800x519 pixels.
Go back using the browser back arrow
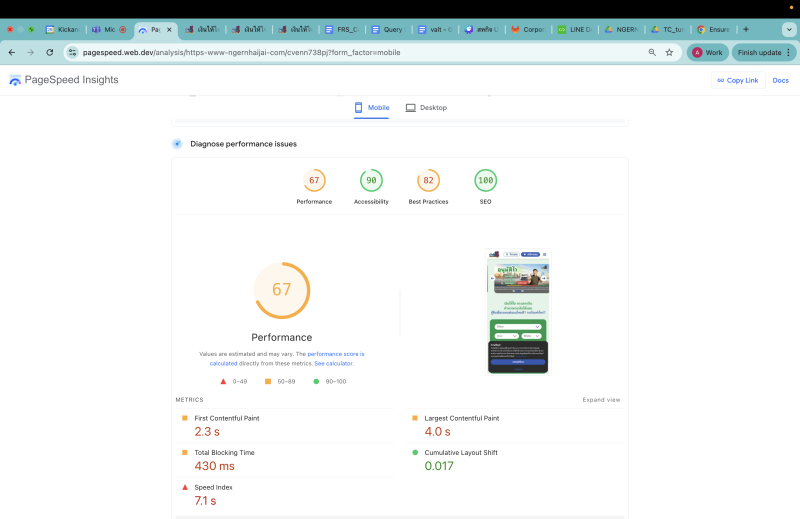point(12,52)
